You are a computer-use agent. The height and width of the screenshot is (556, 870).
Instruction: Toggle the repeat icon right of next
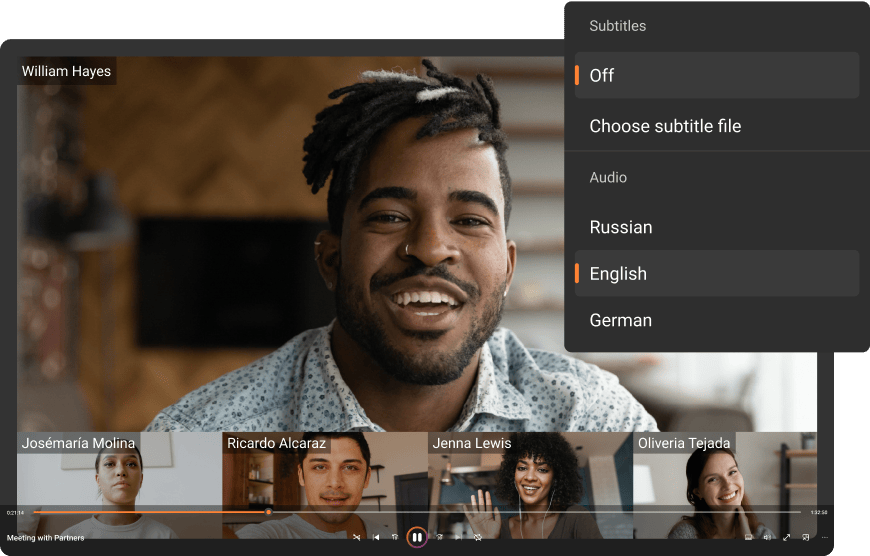click(478, 537)
